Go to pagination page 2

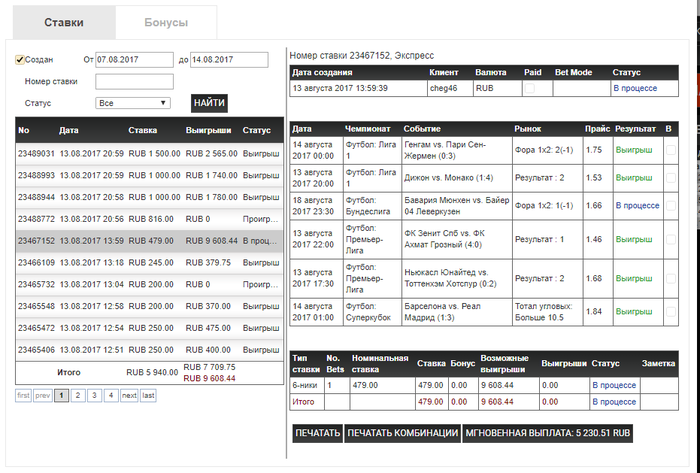pos(78,395)
